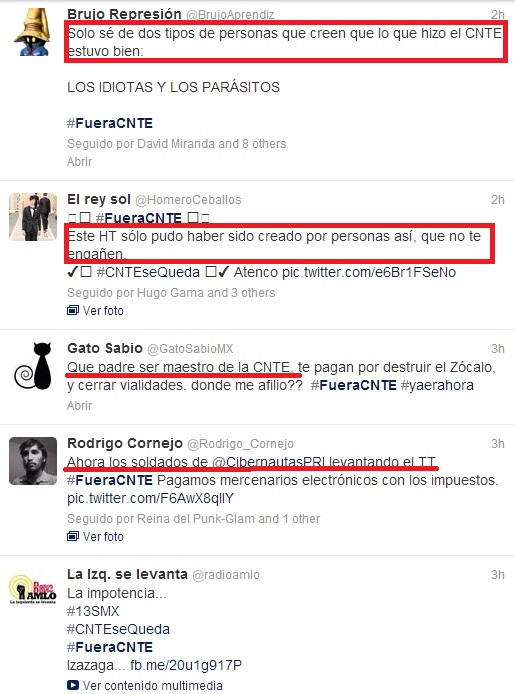Expand Gato Sabio's tweet with Abrir

pos(80,405)
